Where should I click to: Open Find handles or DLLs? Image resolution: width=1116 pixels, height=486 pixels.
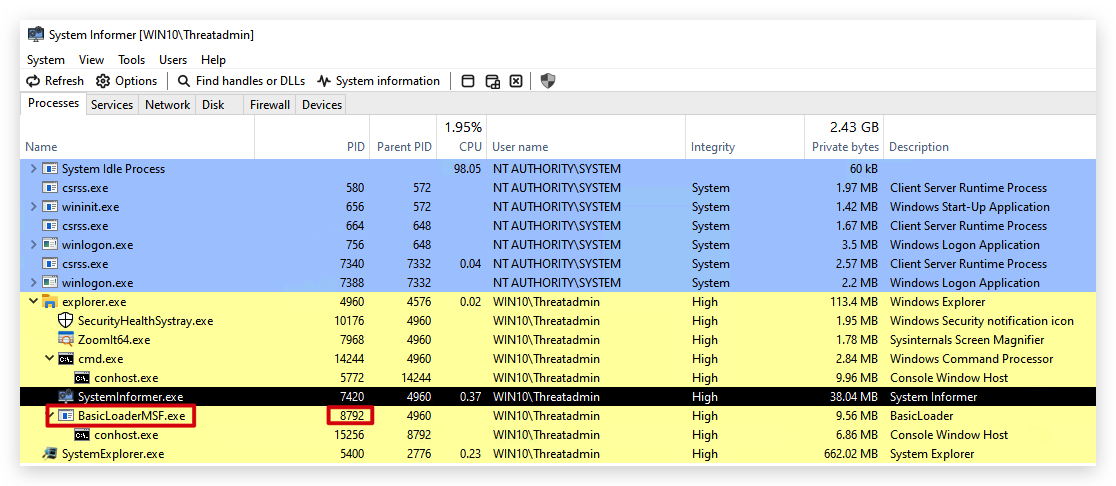point(241,81)
